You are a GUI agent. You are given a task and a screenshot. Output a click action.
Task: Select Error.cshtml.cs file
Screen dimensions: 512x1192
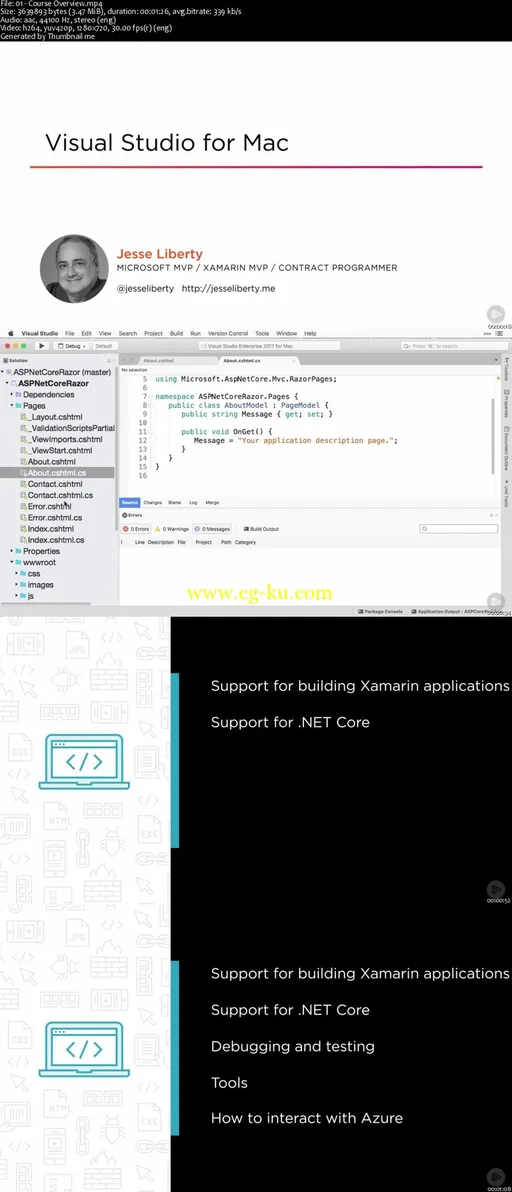pyautogui.click(x=55, y=518)
